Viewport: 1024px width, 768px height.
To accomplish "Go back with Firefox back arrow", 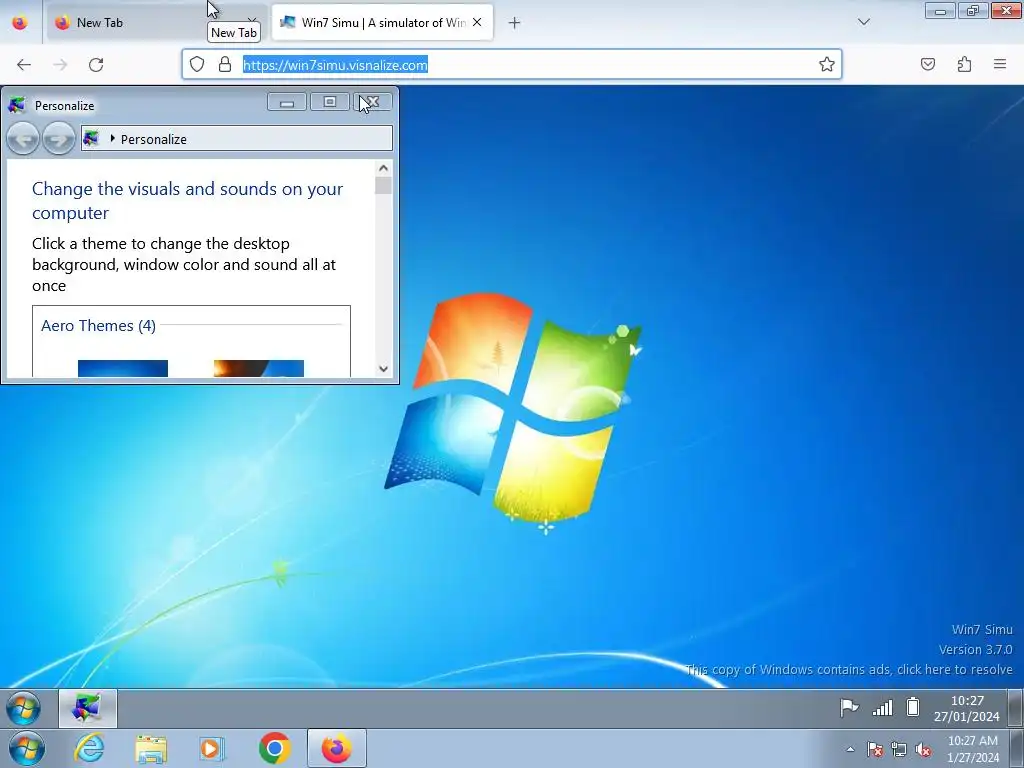I will tap(24, 65).
